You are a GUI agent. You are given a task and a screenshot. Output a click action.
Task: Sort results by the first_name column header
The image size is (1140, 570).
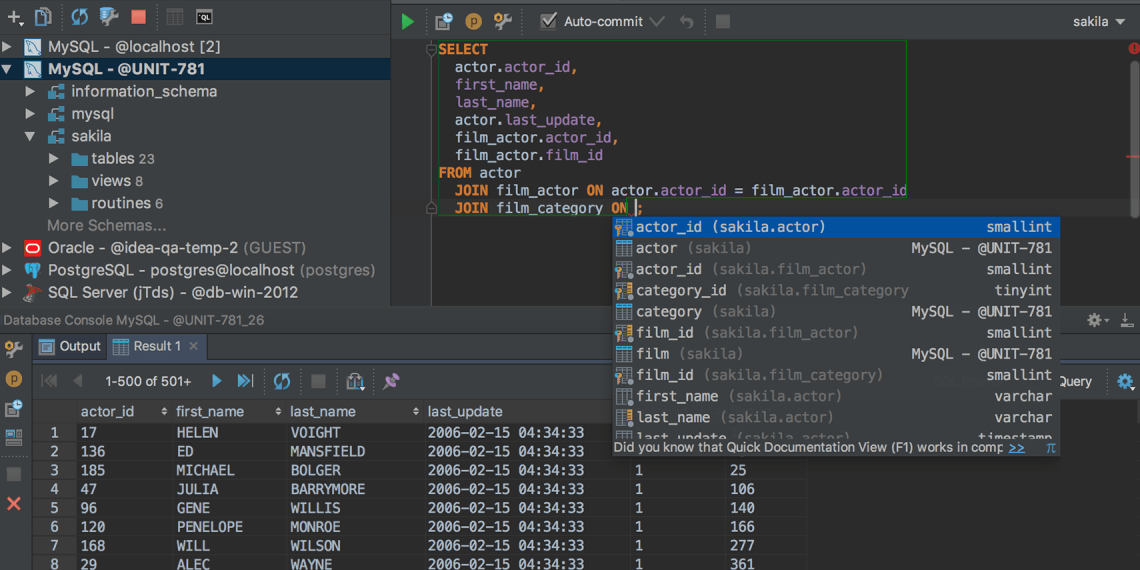210,411
